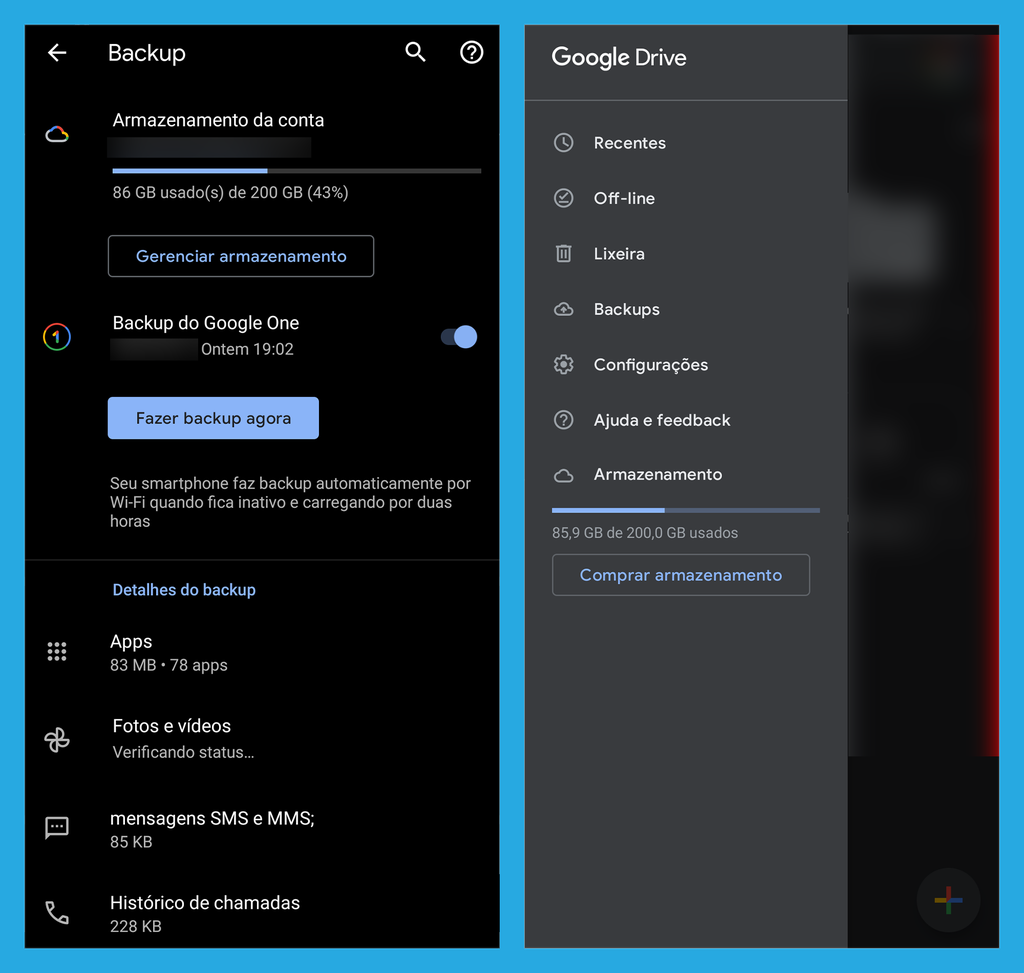Open Fotos e vídeos backup row

[x=262, y=739]
